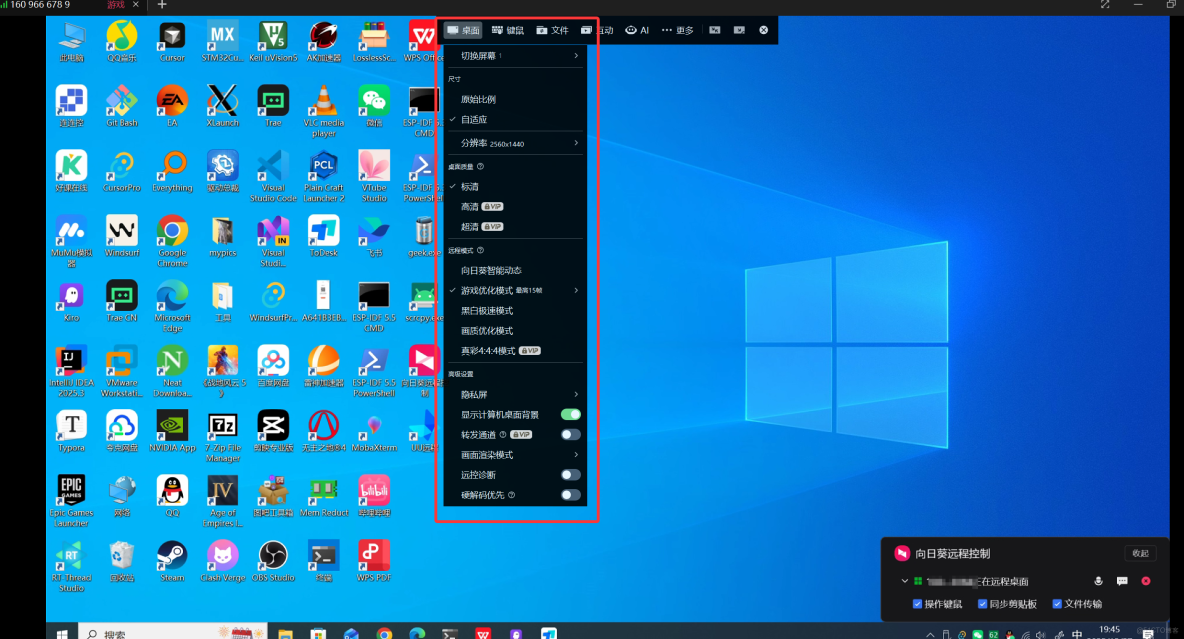Screen dimensions: 1184x639
Task: Open the 键鼠 keyboard-mouse toolbar icon
Action: coord(508,29)
